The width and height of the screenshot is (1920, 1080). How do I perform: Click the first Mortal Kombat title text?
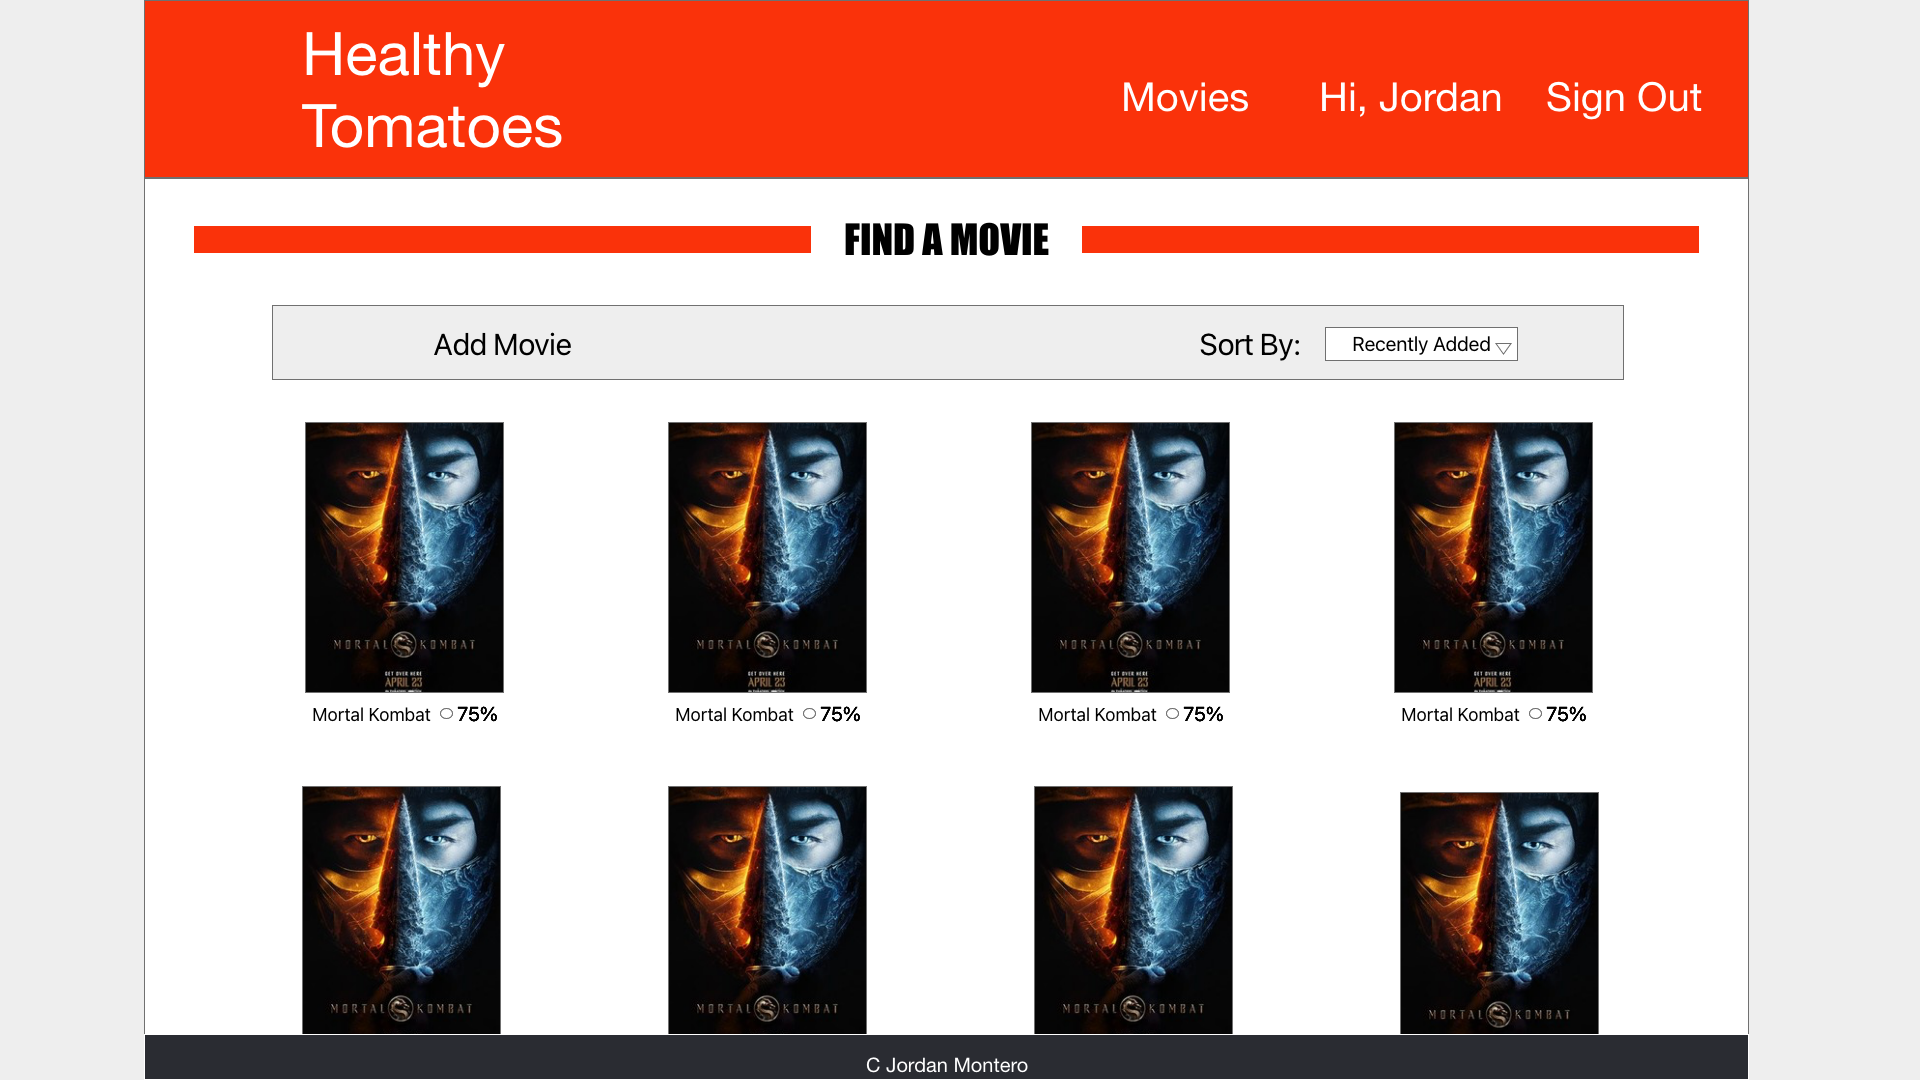coord(371,715)
